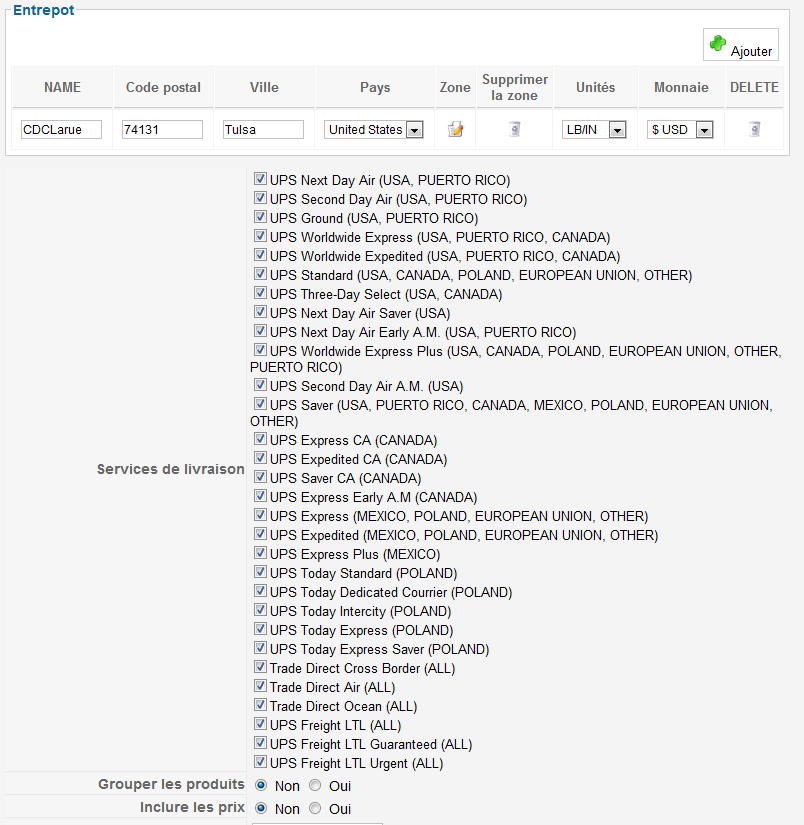This screenshot has height=825, width=804.
Task: Select Oui for Grouper les produits
Action: point(315,786)
